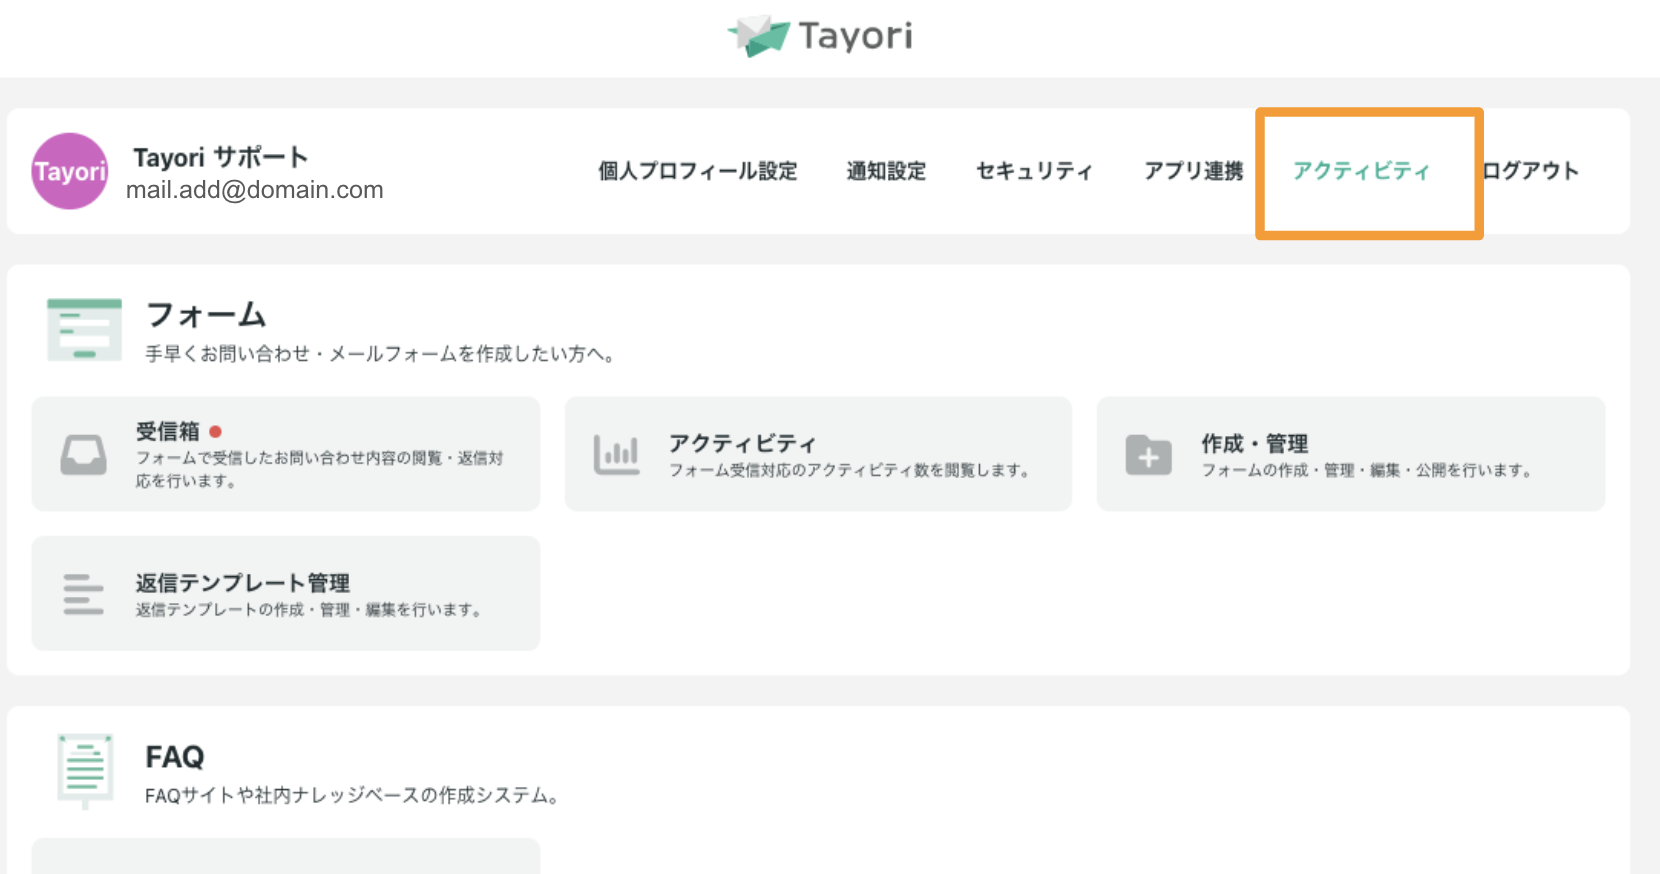Click the mail.add@domain.com account email

point(255,190)
